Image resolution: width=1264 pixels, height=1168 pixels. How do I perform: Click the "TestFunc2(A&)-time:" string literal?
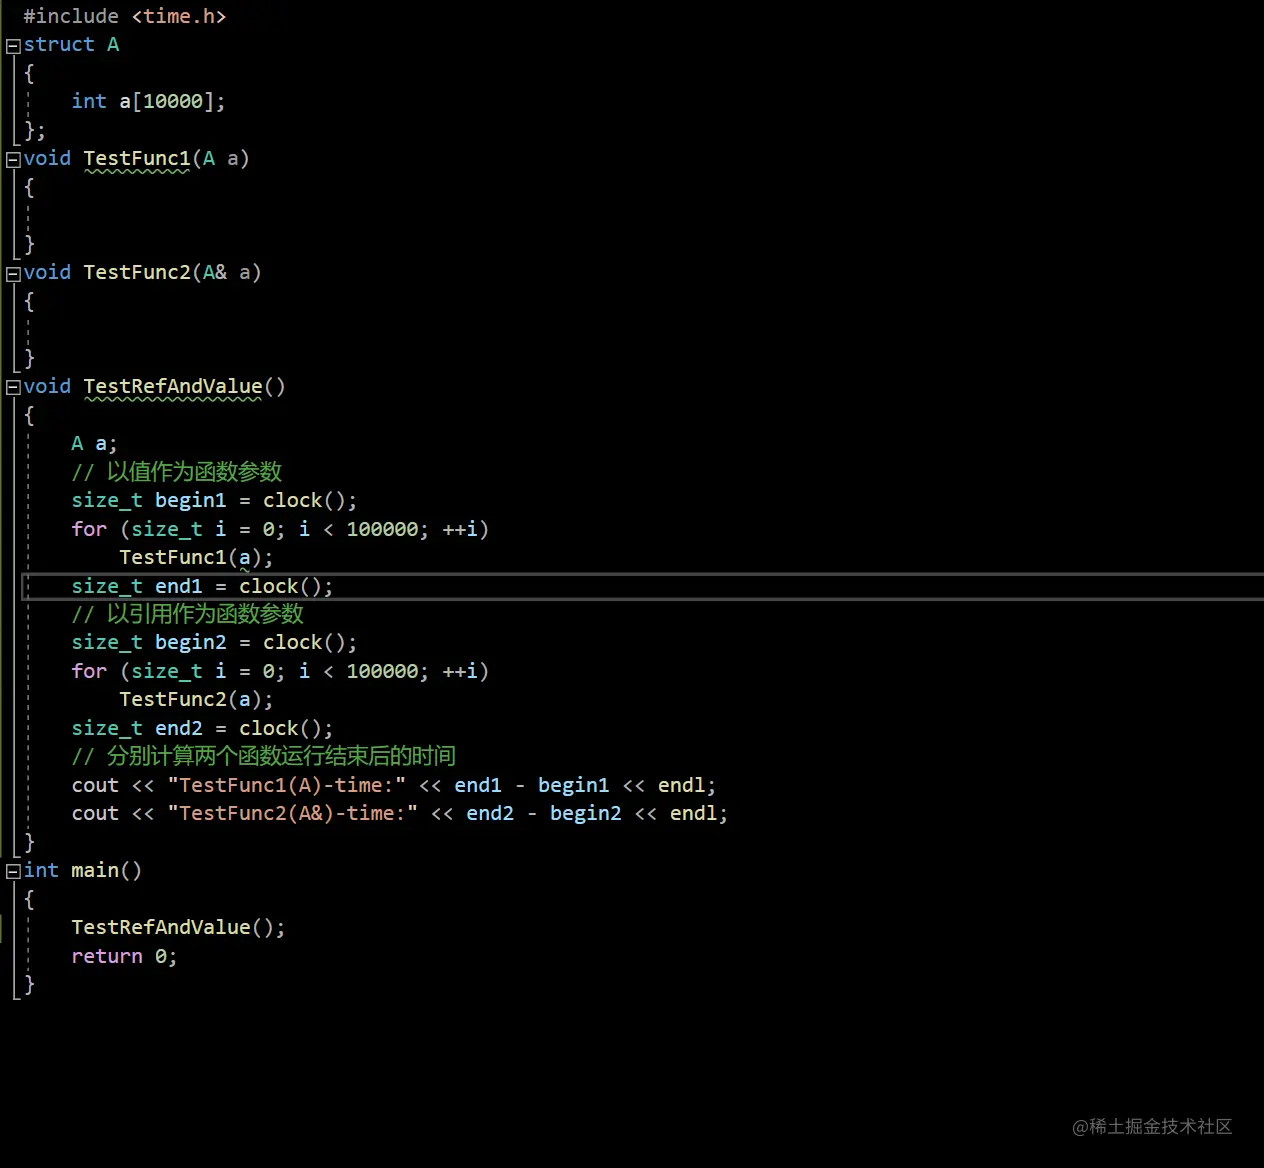click(x=293, y=813)
